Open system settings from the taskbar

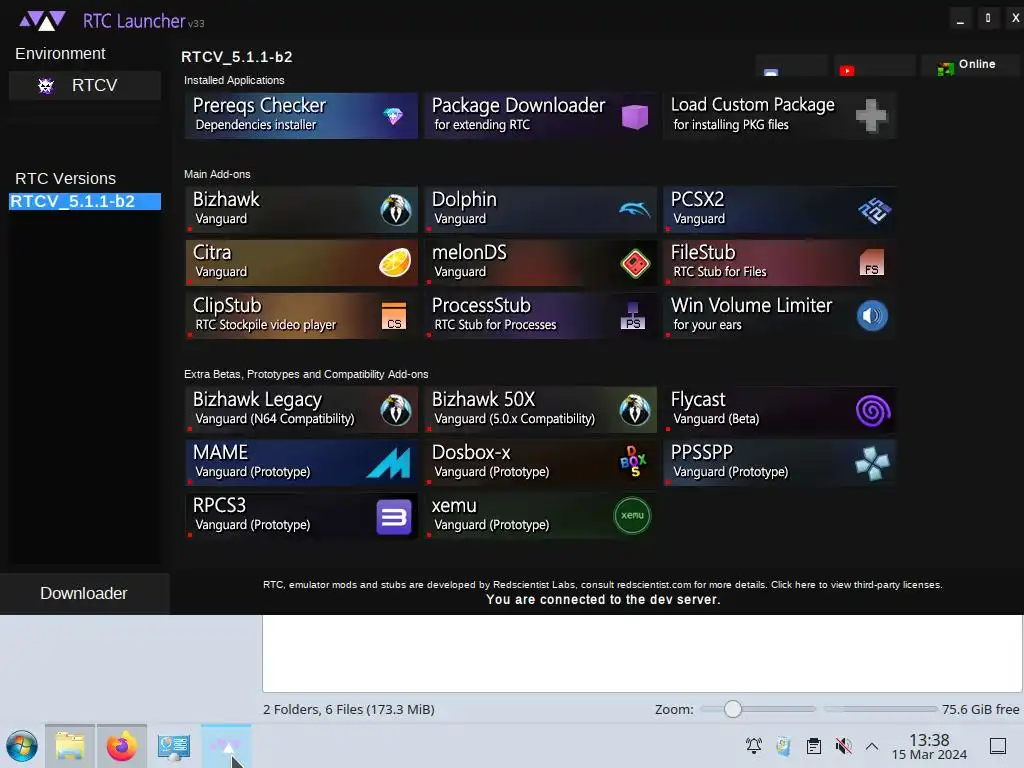point(174,746)
